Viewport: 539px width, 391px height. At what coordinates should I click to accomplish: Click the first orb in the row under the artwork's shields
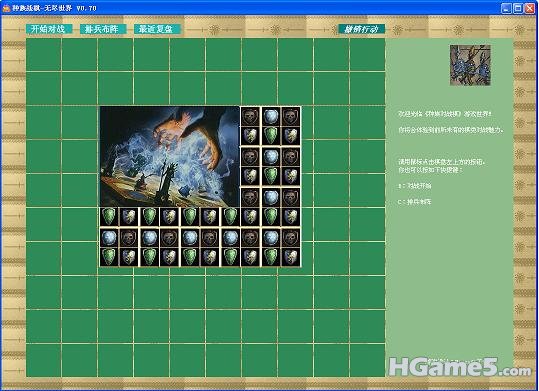(x=109, y=237)
